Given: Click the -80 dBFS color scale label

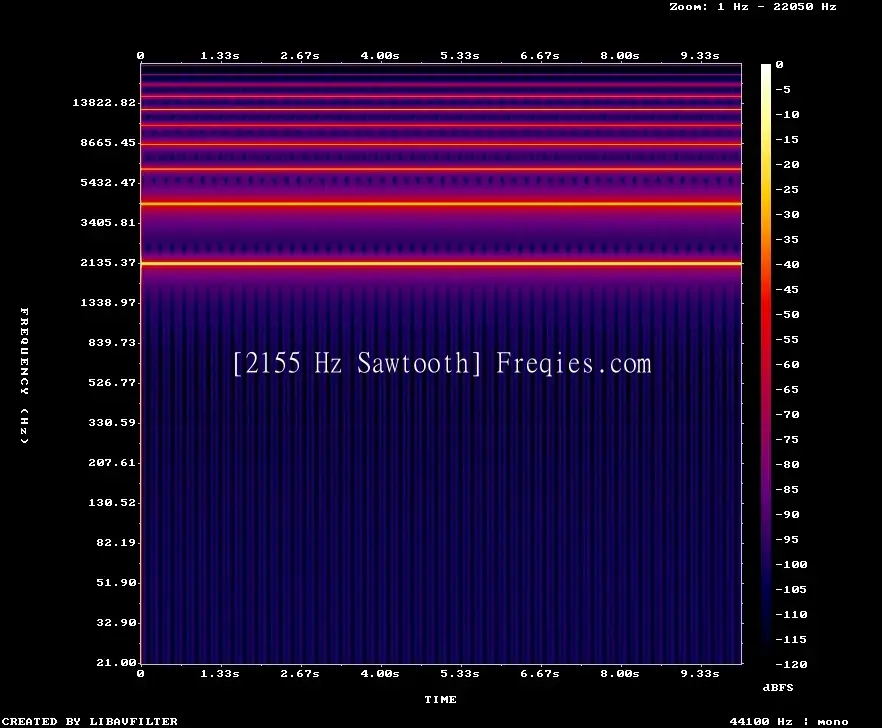Looking at the screenshot, I should pyautogui.click(x=787, y=465).
